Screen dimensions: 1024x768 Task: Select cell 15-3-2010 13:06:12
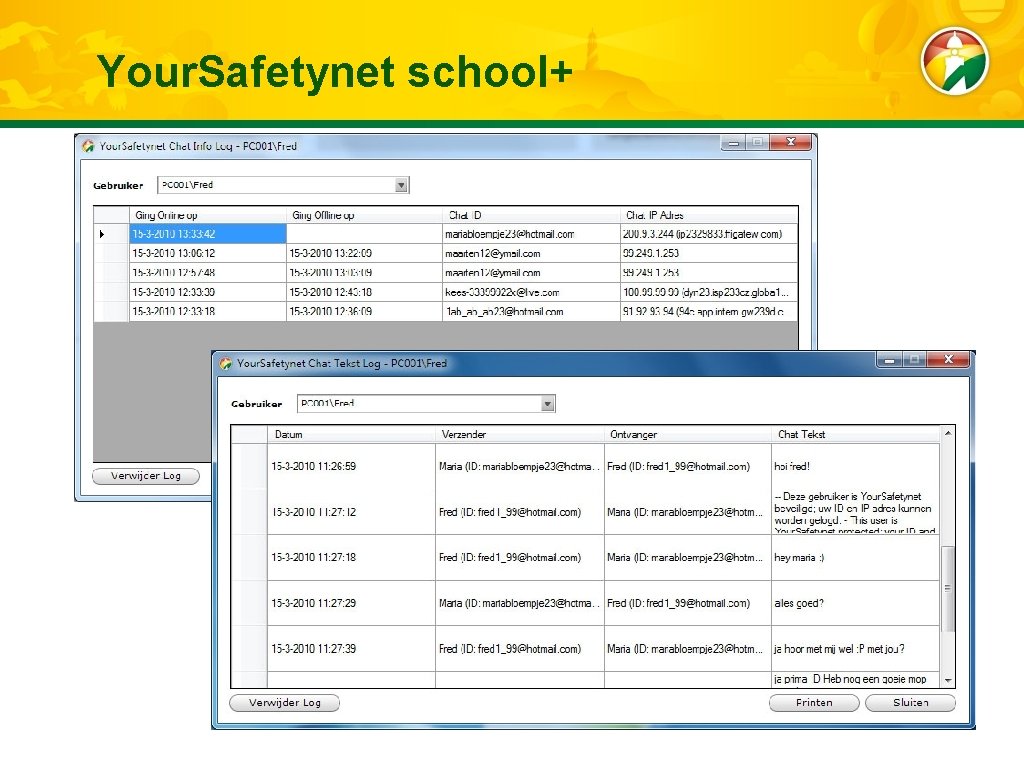click(208, 253)
